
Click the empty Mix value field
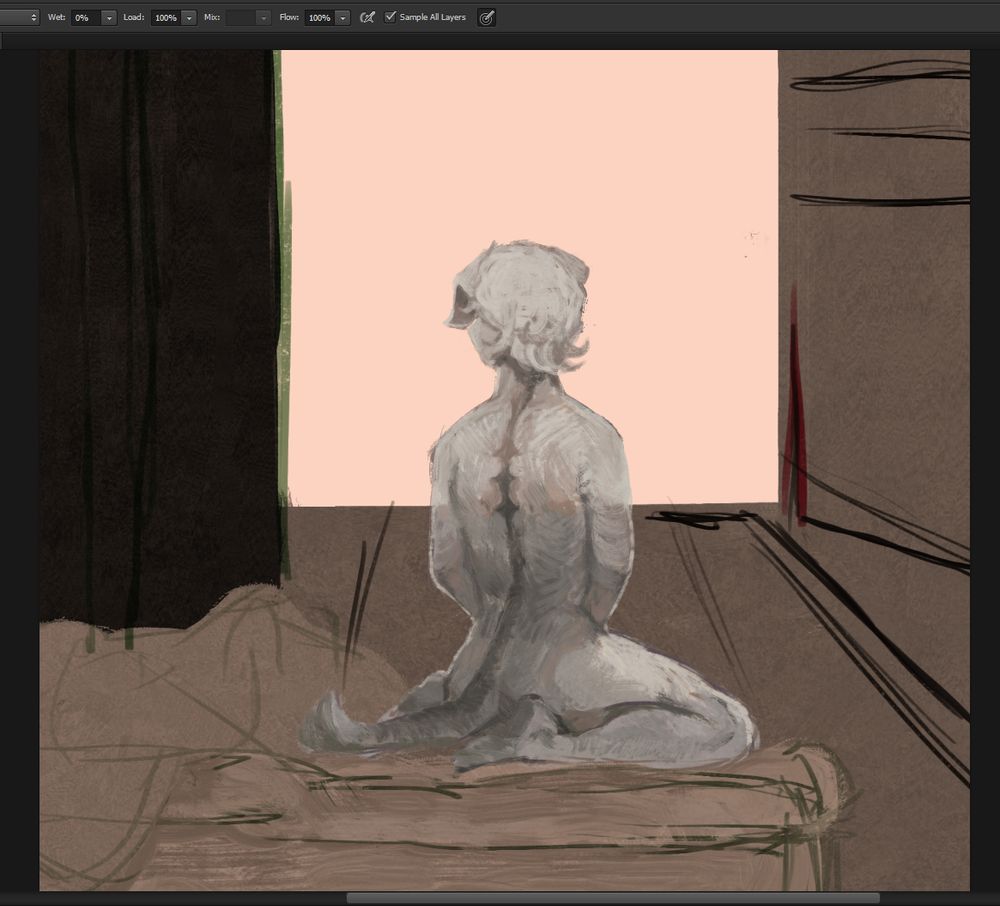(240, 17)
